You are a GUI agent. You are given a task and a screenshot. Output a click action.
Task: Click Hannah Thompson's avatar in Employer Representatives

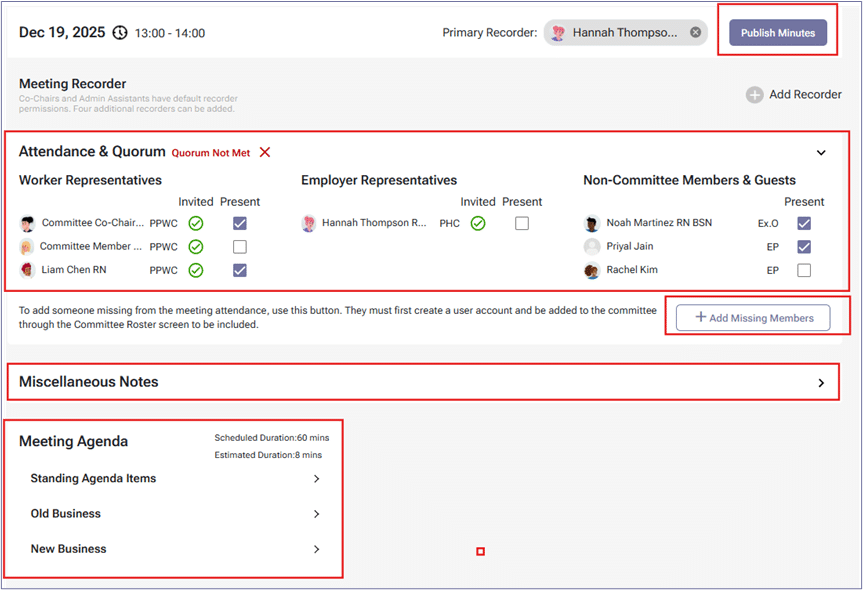click(309, 224)
